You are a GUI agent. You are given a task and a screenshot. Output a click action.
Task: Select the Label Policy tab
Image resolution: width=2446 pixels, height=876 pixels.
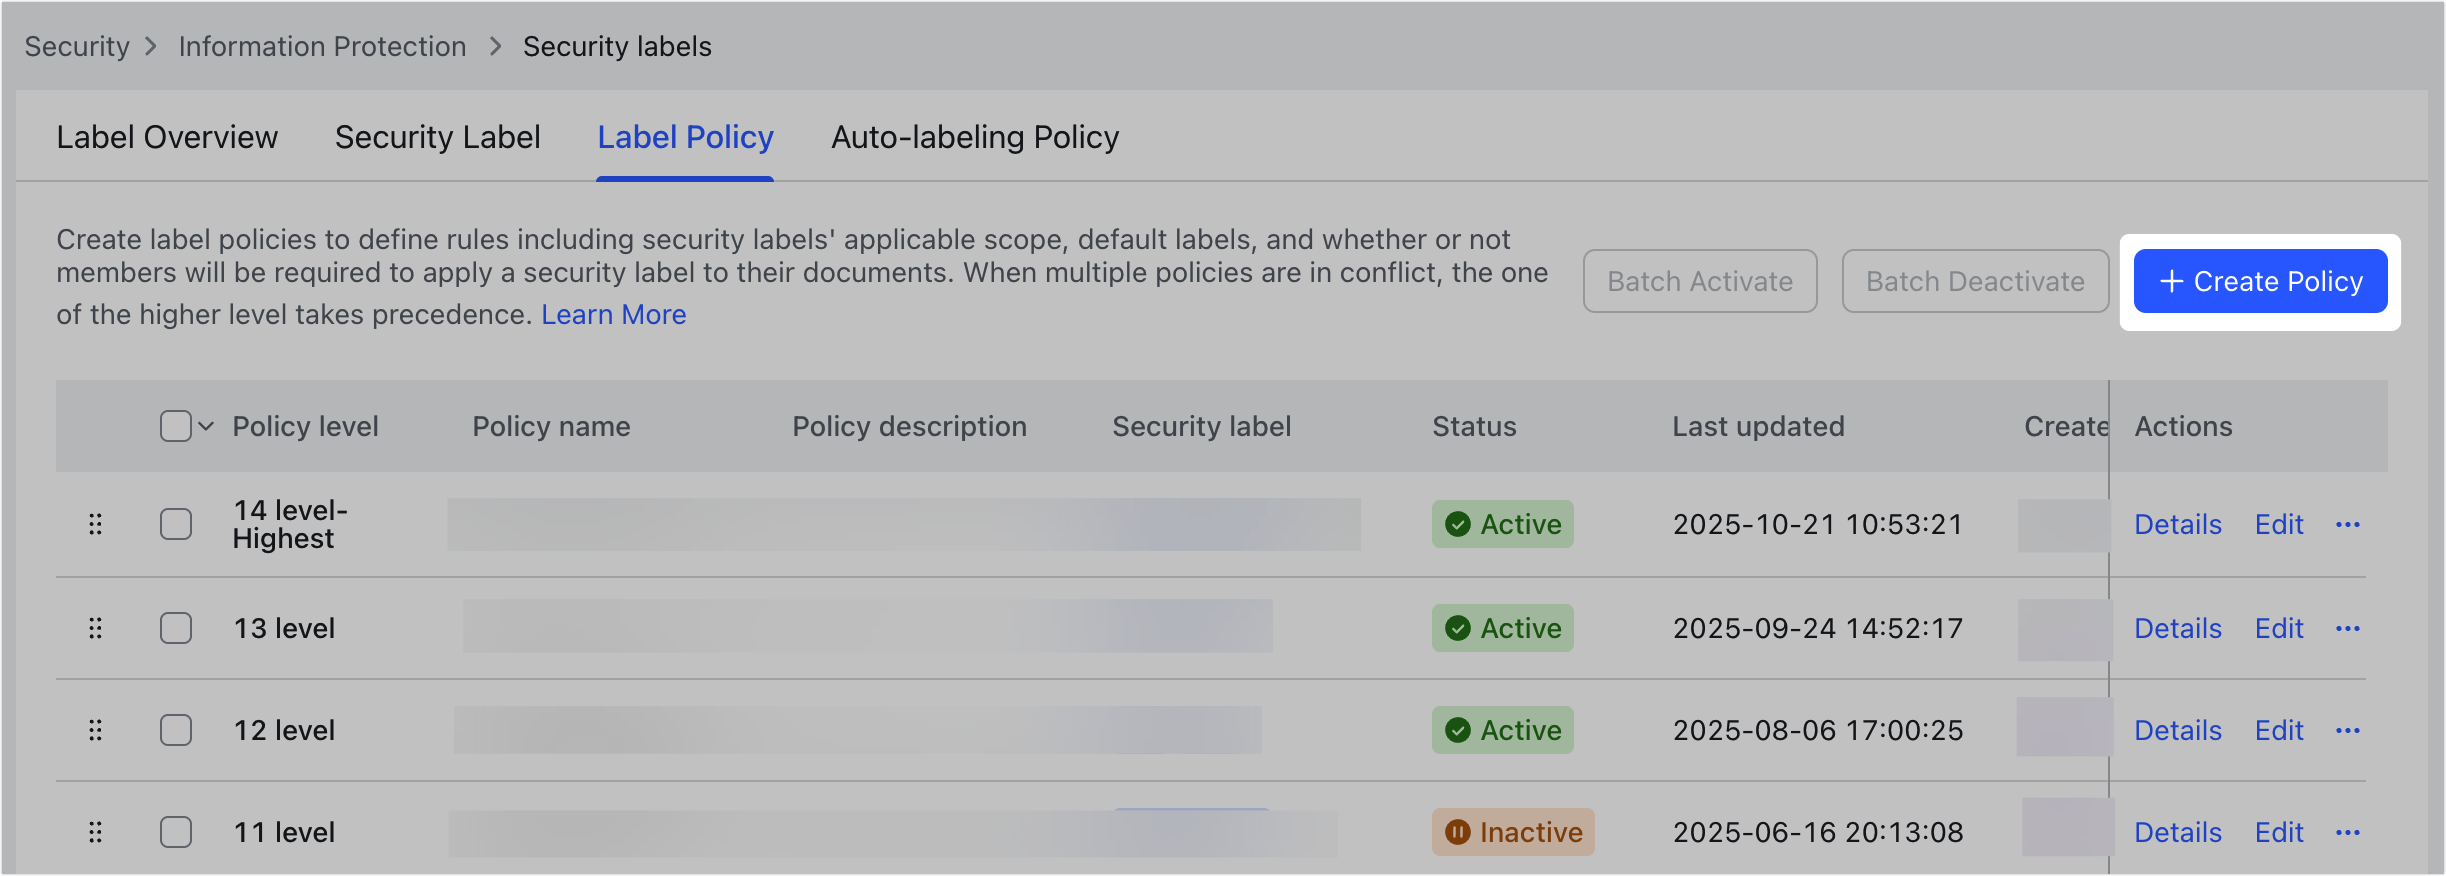(x=685, y=137)
